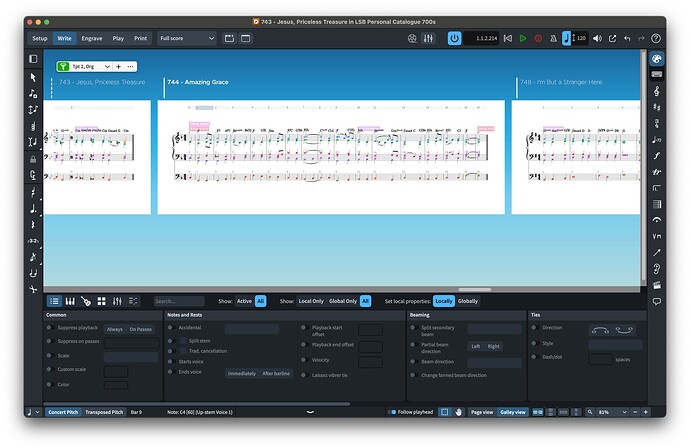Switch to Play mode
Viewport: 690px width, 448px height.
tap(118, 38)
